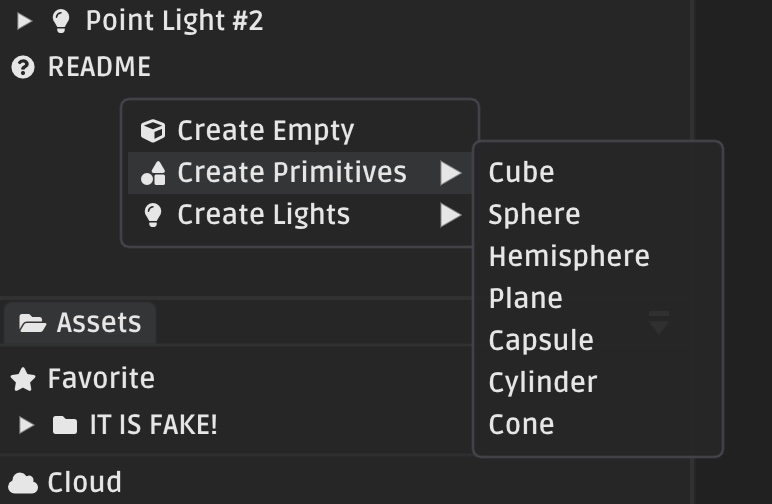
Task: Choose Create Empty from context menu
Action: click(299, 131)
